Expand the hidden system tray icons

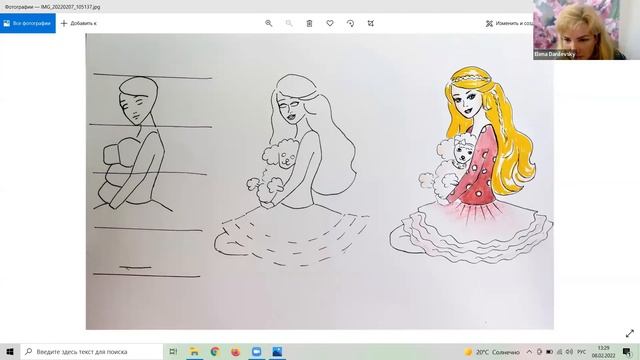529,352
